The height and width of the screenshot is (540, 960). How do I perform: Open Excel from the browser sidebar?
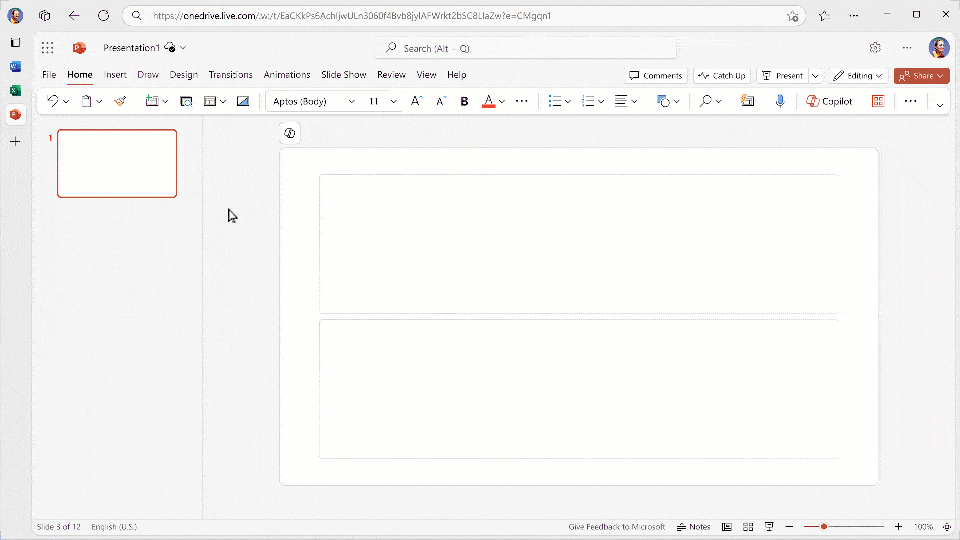(15, 91)
